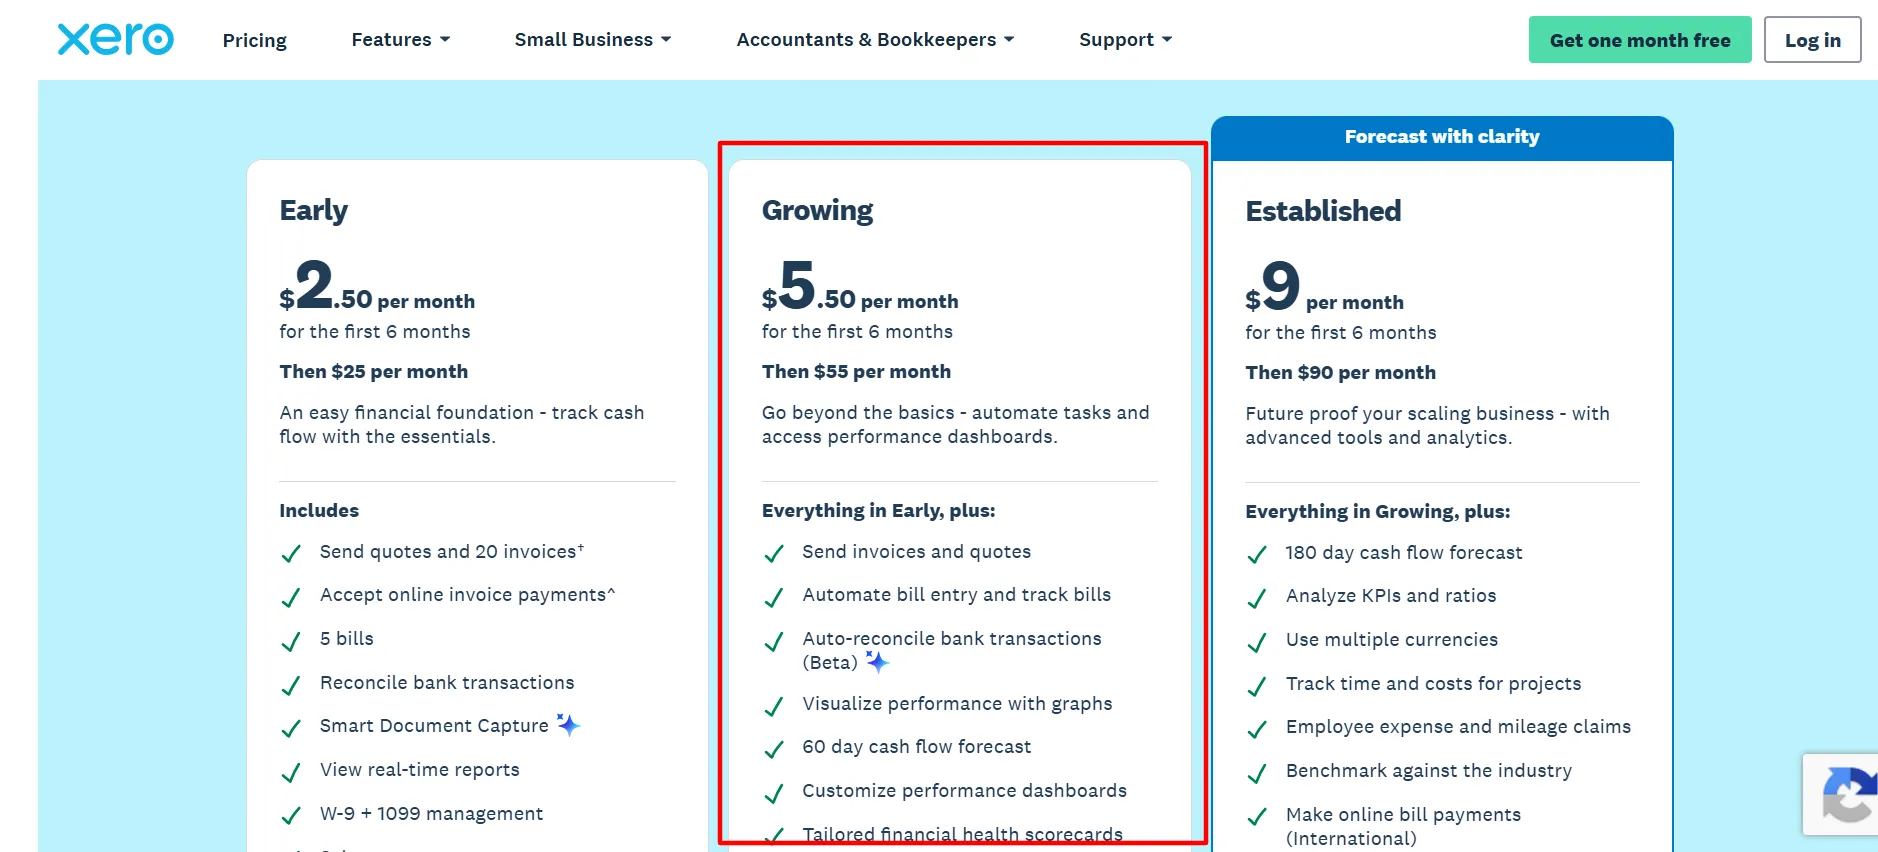The image size is (1878, 852).
Task: Click Then $55 per month text
Action: click(x=856, y=371)
